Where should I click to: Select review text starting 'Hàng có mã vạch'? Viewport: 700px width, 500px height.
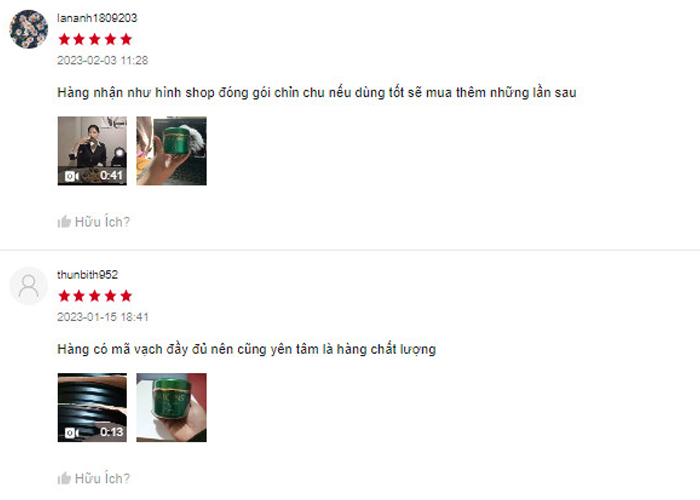point(246,349)
